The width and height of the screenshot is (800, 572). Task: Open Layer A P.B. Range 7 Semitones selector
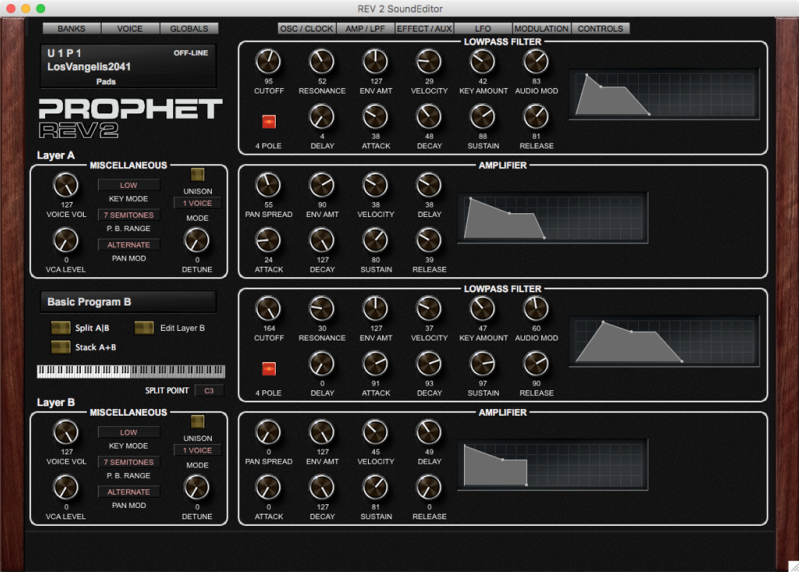(x=129, y=215)
